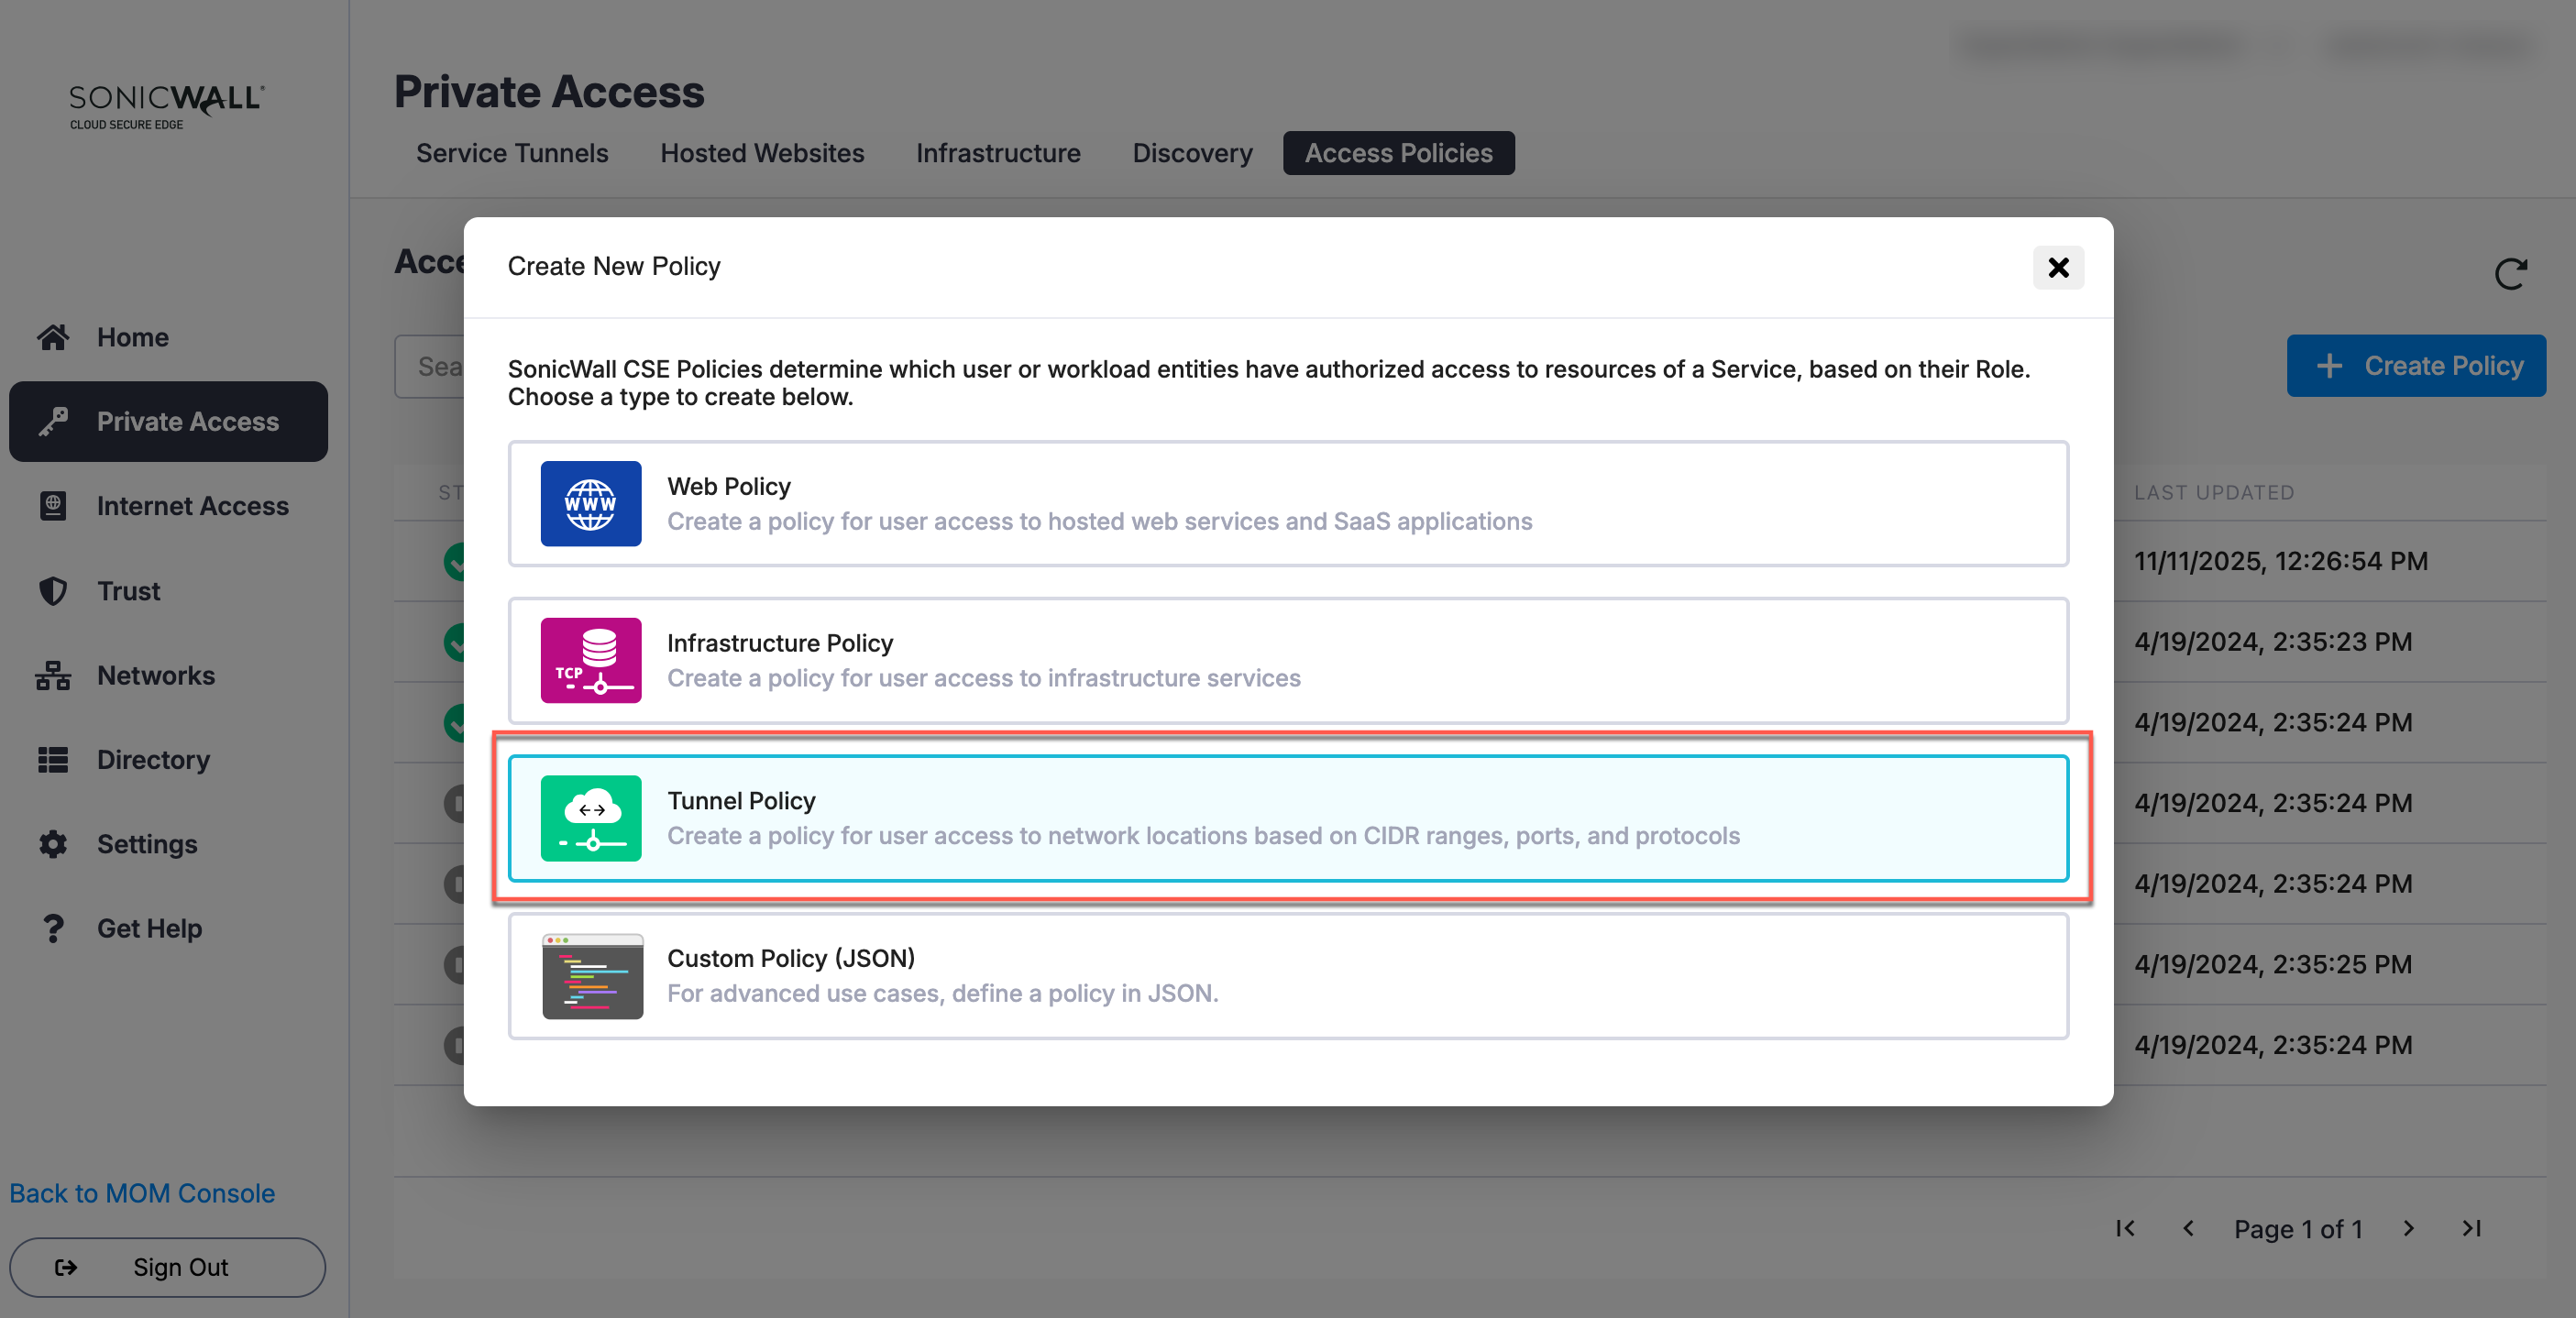Screen dimensions: 2576x1318
Task: Open the Networks sidebar item
Action: click(x=155, y=675)
